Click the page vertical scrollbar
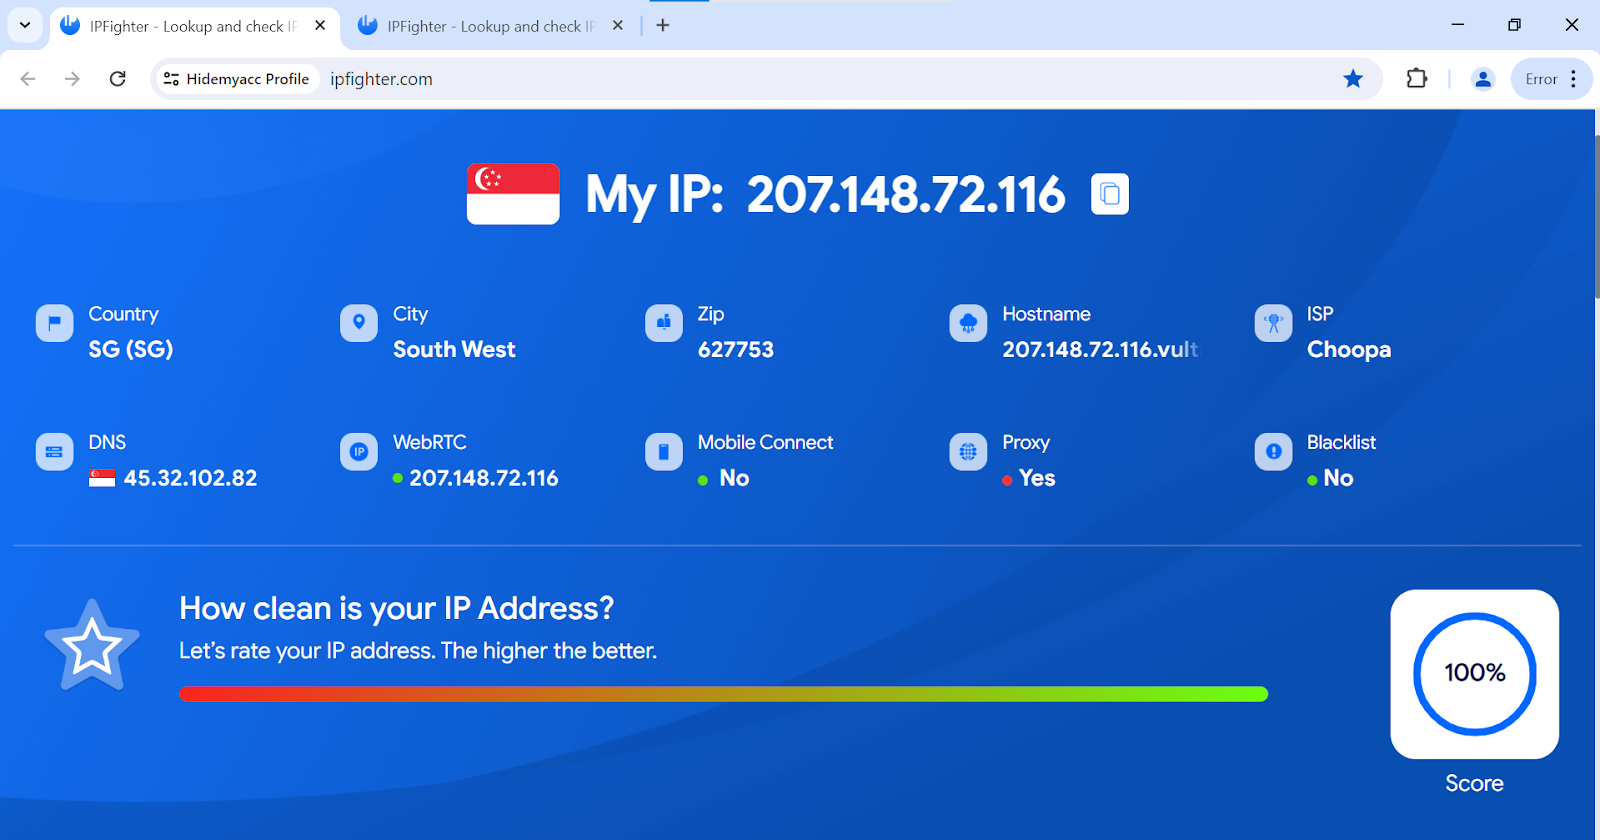 [1596, 216]
